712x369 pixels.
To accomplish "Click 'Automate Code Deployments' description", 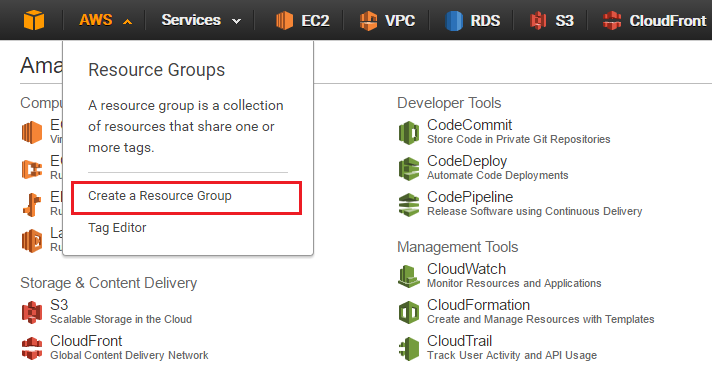I will 498,175.
